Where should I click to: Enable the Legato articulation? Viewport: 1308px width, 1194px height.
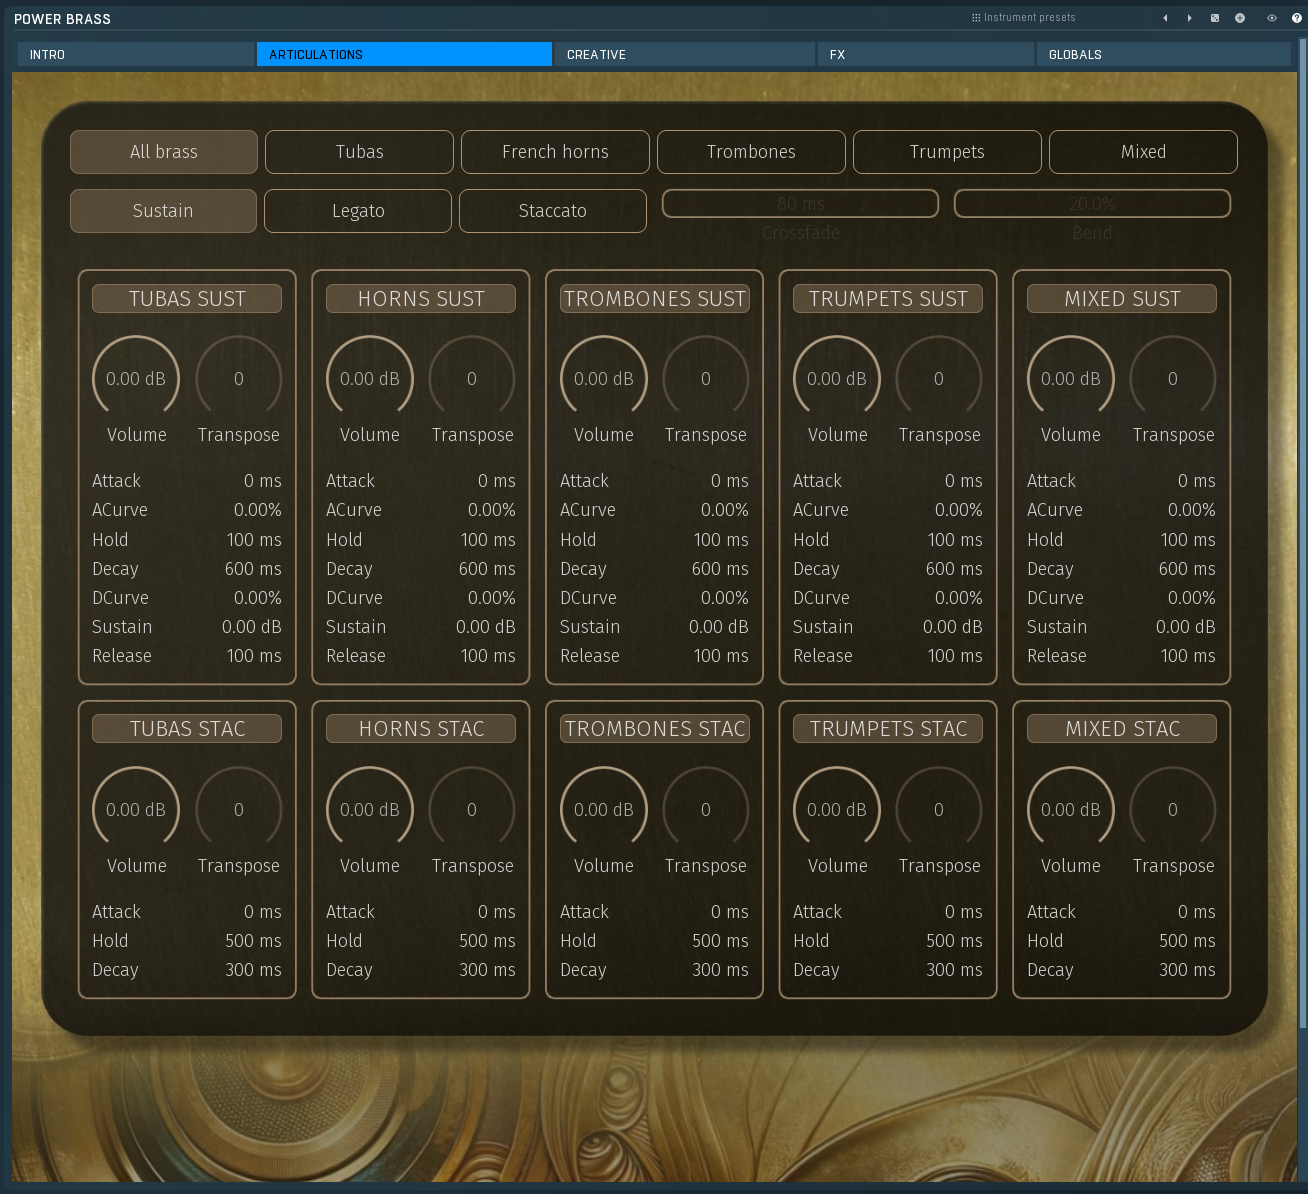tap(357, 210)
